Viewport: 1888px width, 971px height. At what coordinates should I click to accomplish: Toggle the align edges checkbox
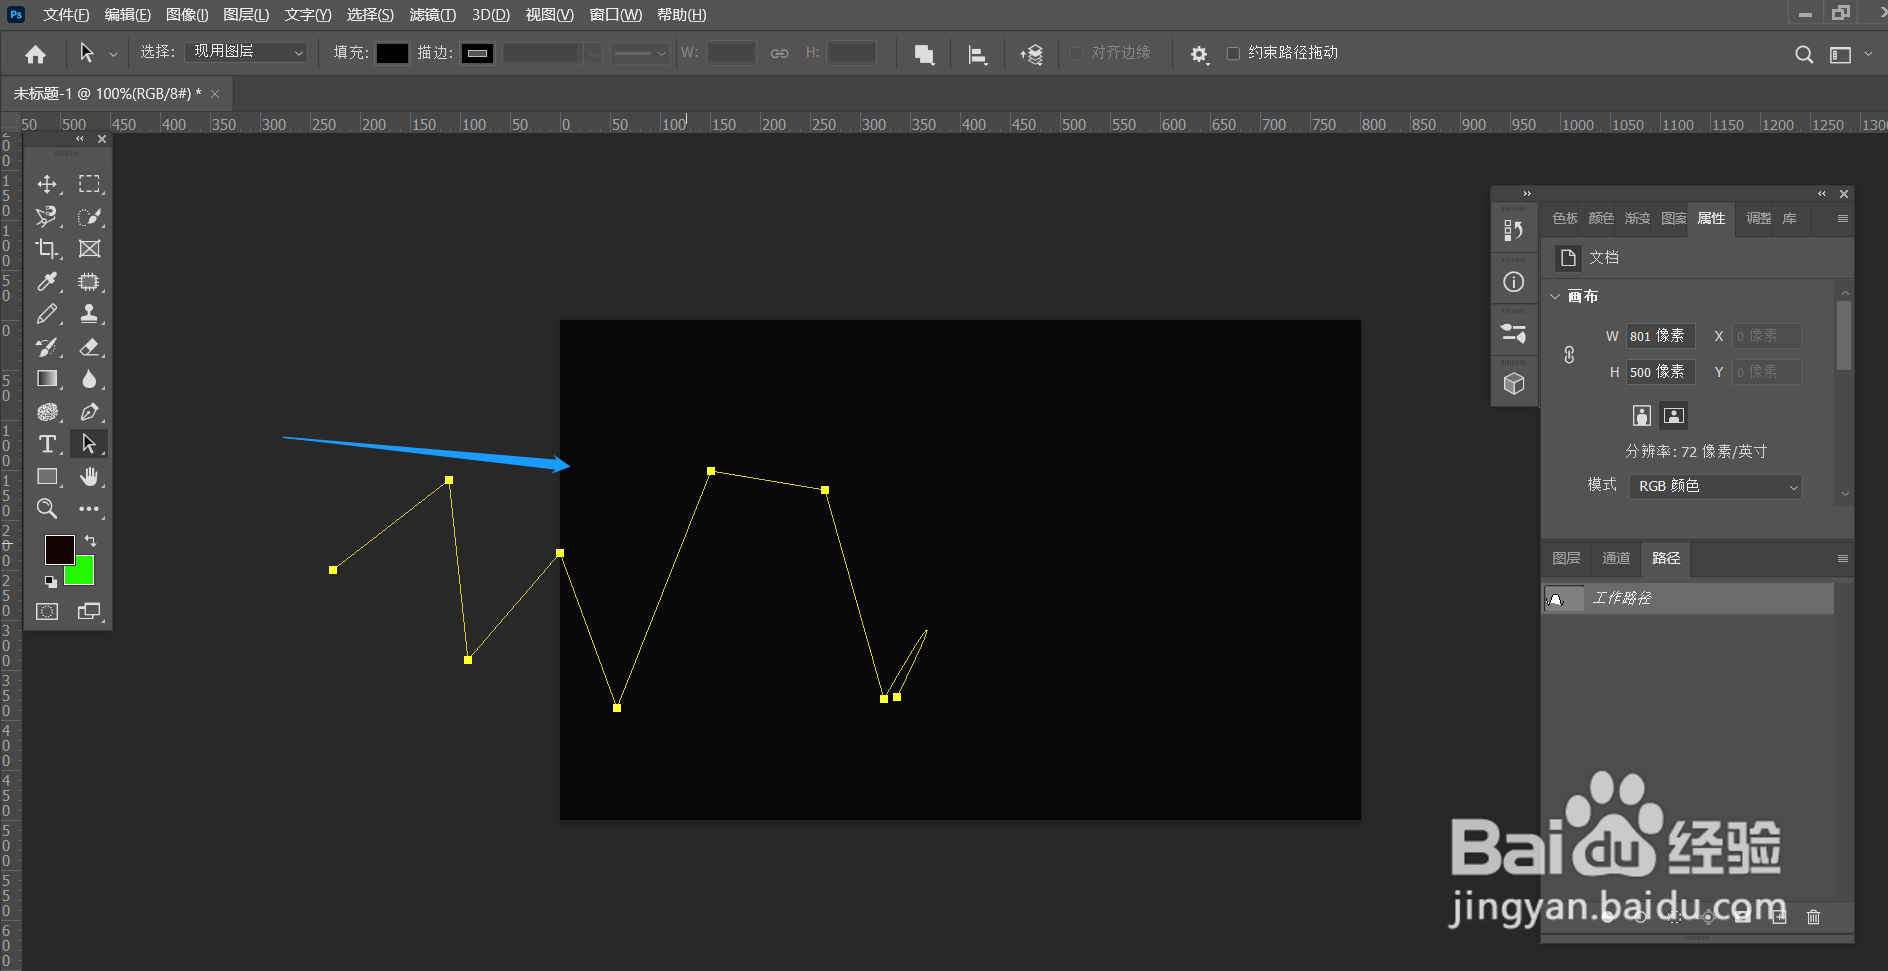click(1077, 53)
